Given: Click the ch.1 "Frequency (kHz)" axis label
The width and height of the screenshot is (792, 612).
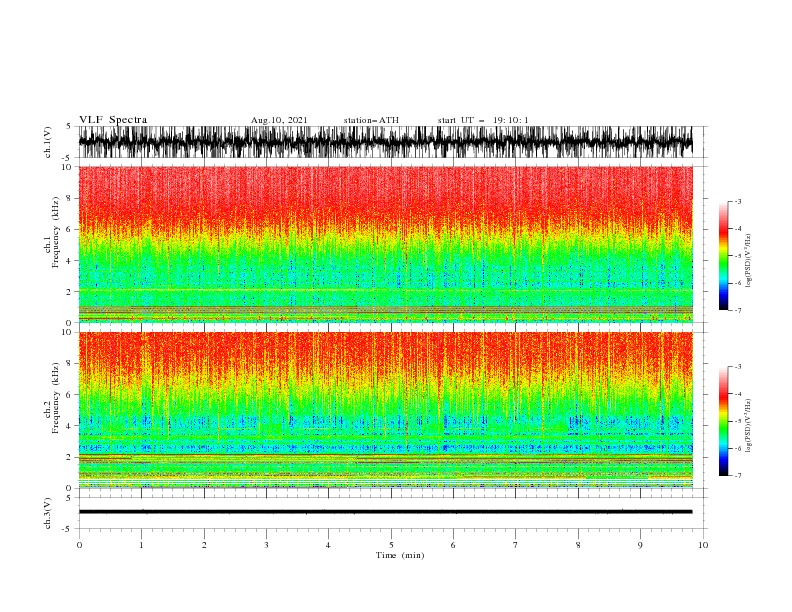Looking at the screenshot, I should click(x=55, y=232).
